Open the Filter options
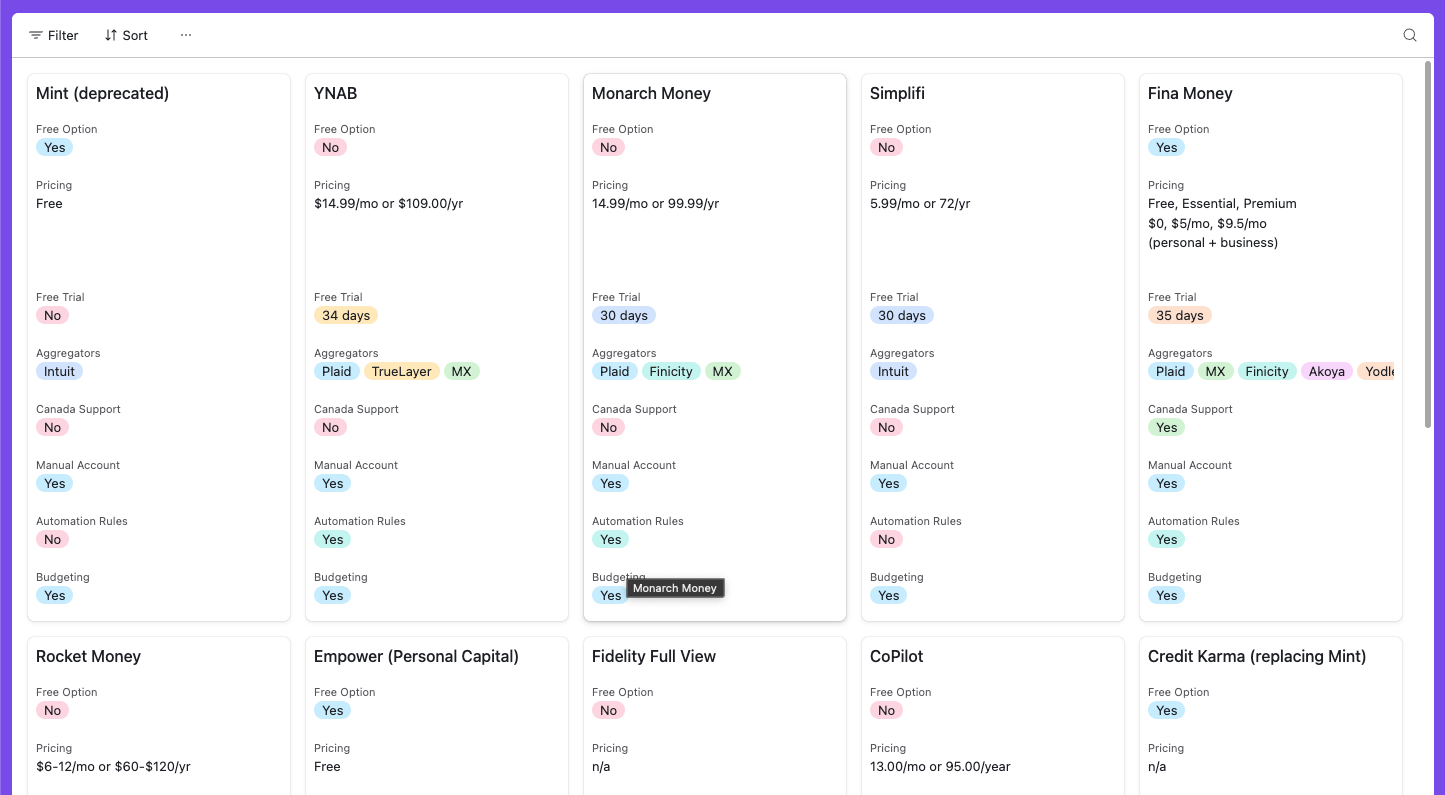The height and width of the screenshot is (795, 1445). click(x=54, y=35)
